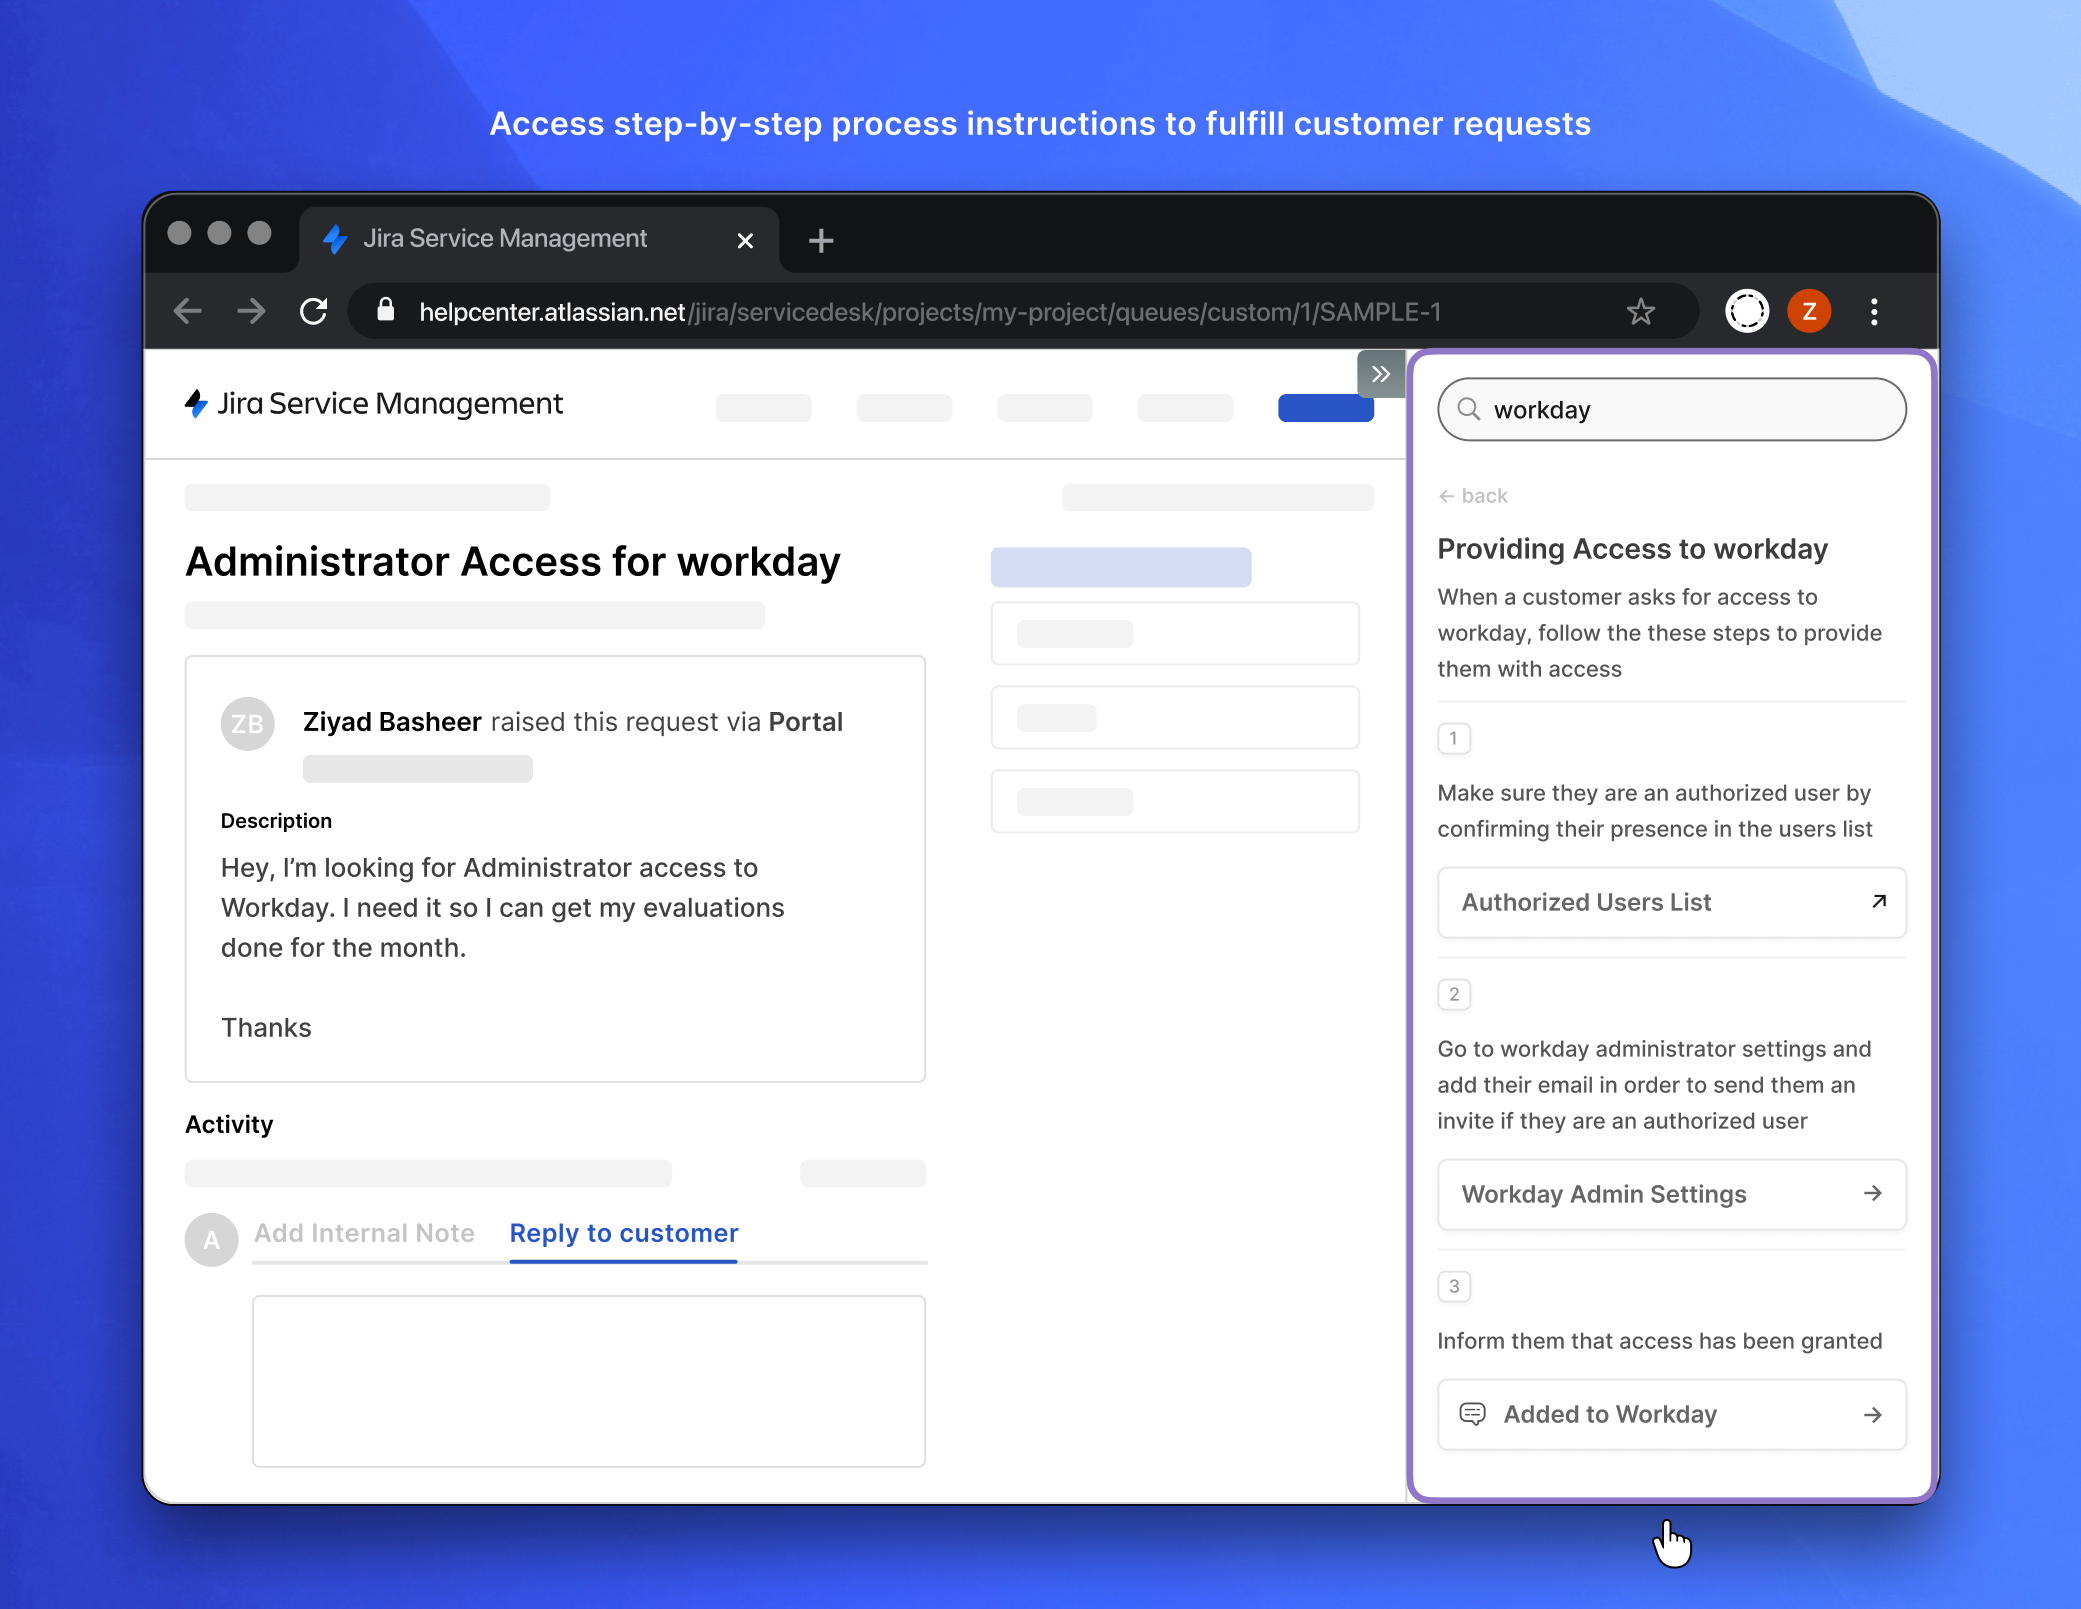Screen dimensions: 2081x1609
Task: Switch to the Add Internal Note tab
Action: point(364,1233)
